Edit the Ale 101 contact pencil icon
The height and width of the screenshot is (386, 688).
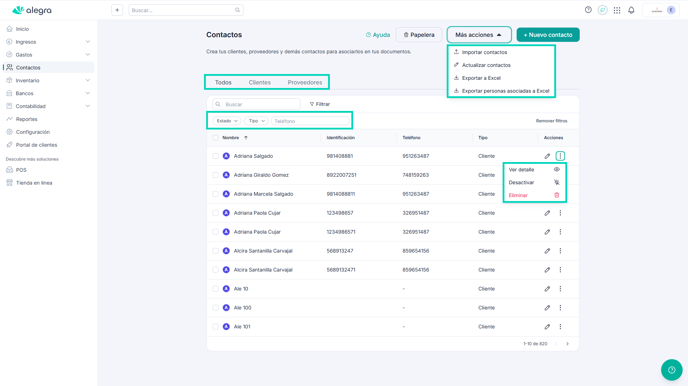[x=547, y=327]
